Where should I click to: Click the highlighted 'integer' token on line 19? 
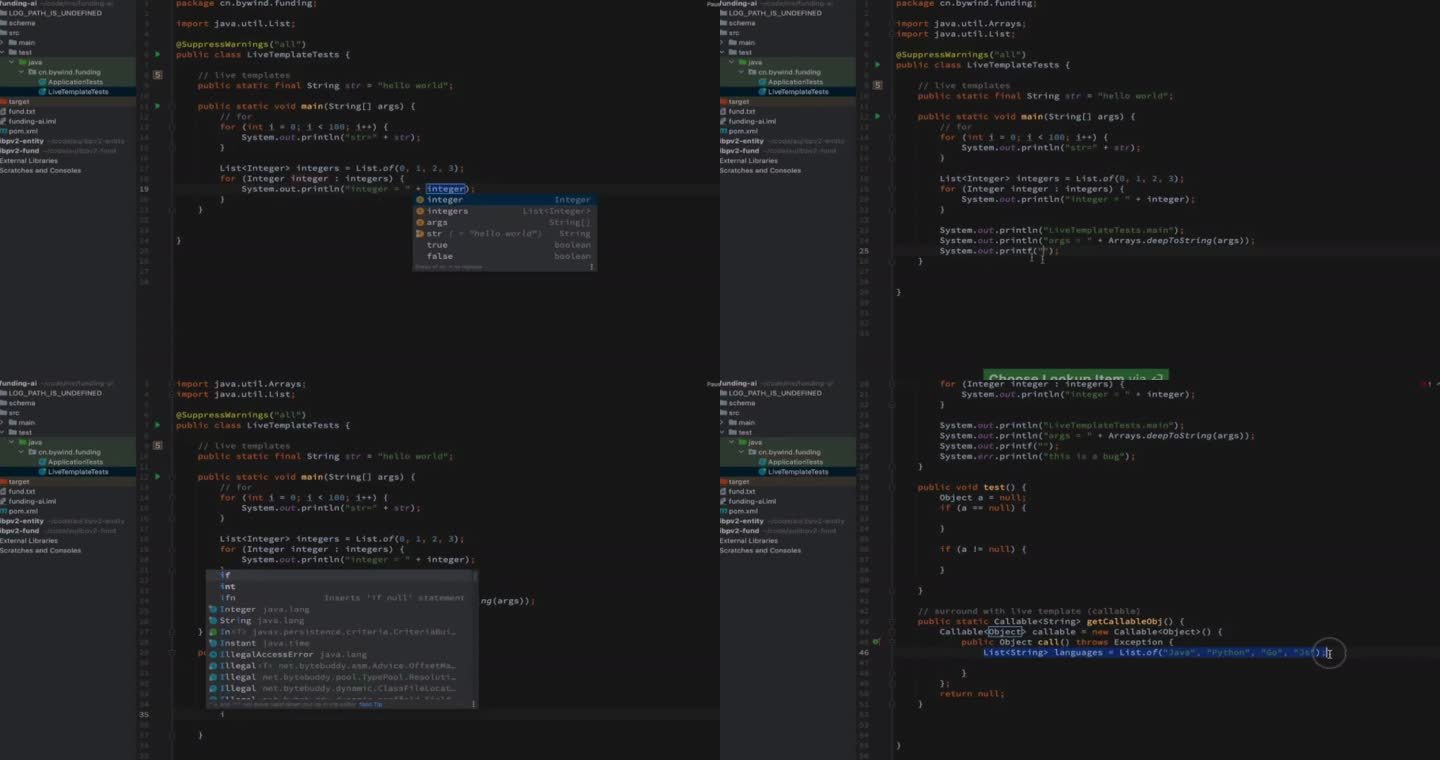pyautogui.click(x=445, y=189)
